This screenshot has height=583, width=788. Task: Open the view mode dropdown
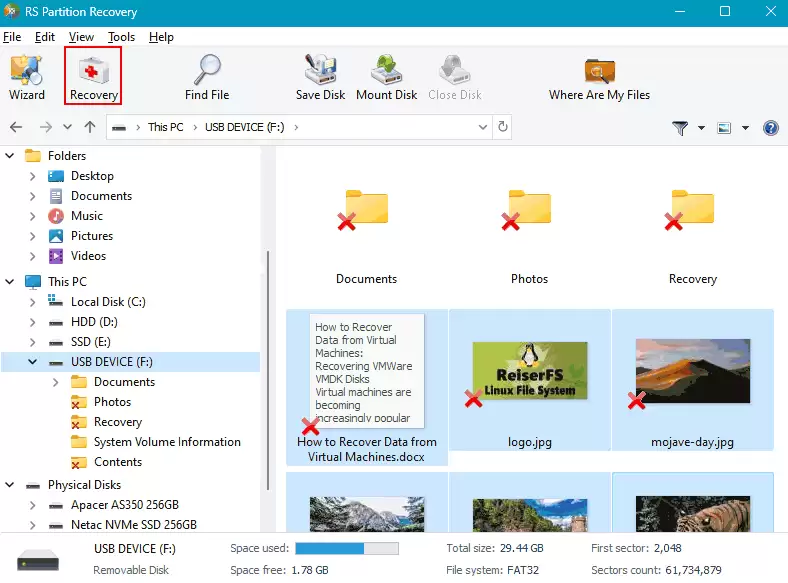coord(731,128)
